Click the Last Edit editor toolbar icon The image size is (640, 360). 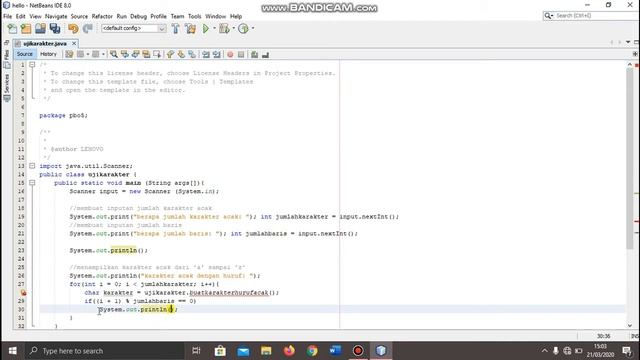tap(69, 54)
